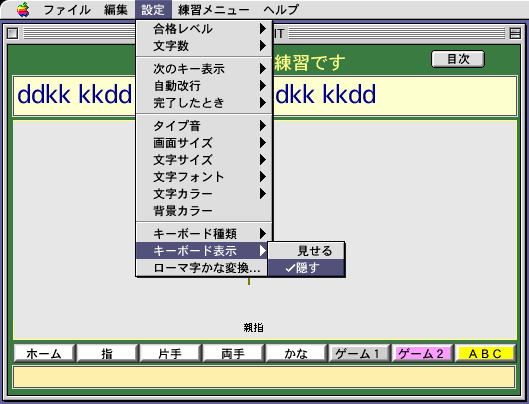Select the checked 隠す option
529x404 pixels.
pos(306,268)
